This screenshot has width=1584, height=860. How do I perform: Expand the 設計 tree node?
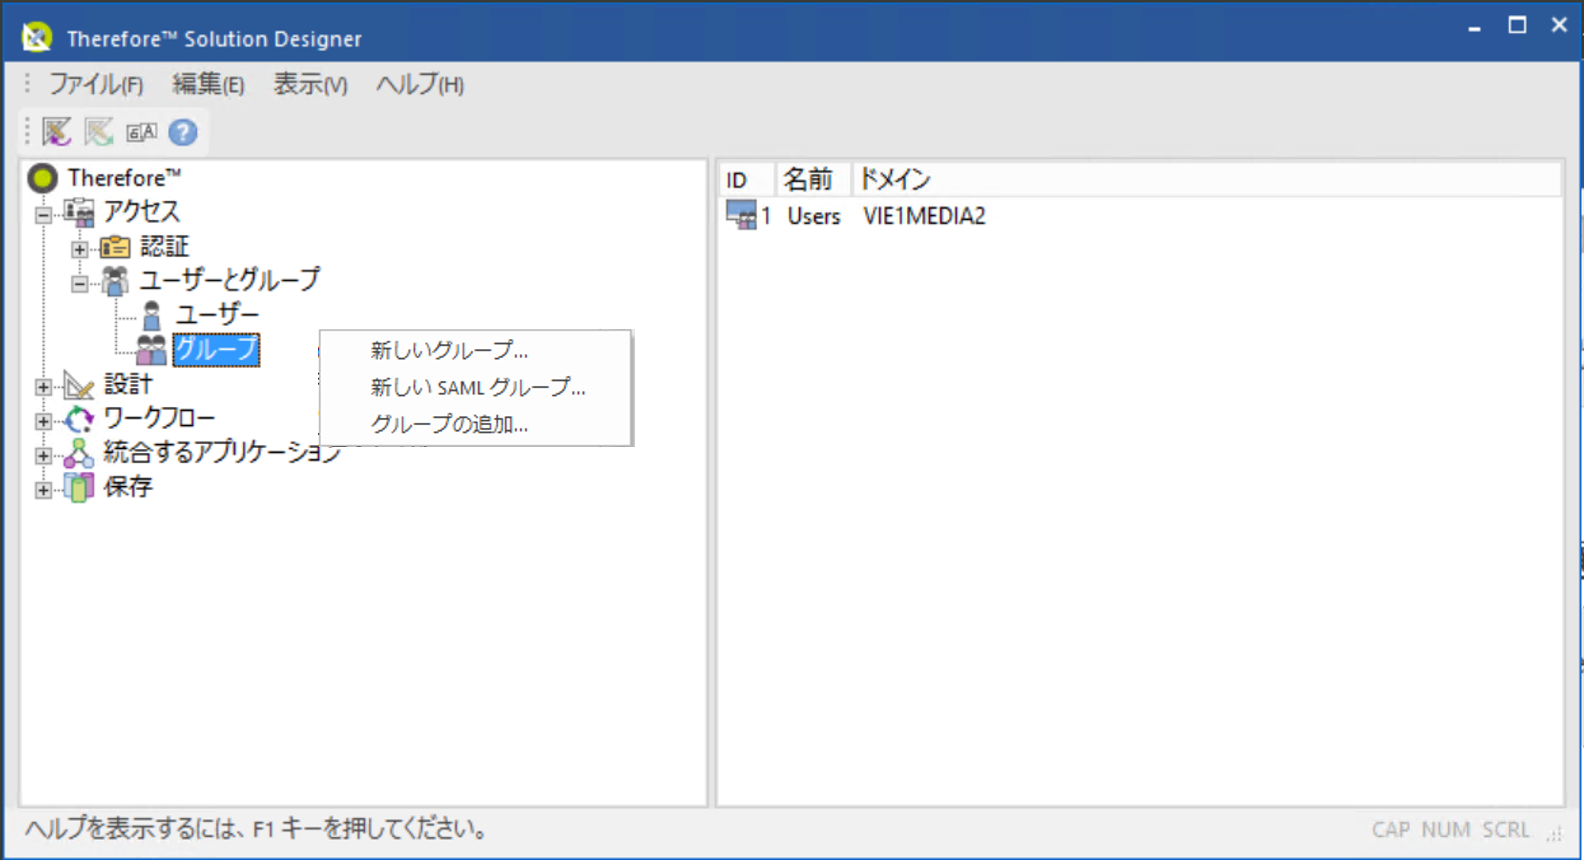pos(43,386)
